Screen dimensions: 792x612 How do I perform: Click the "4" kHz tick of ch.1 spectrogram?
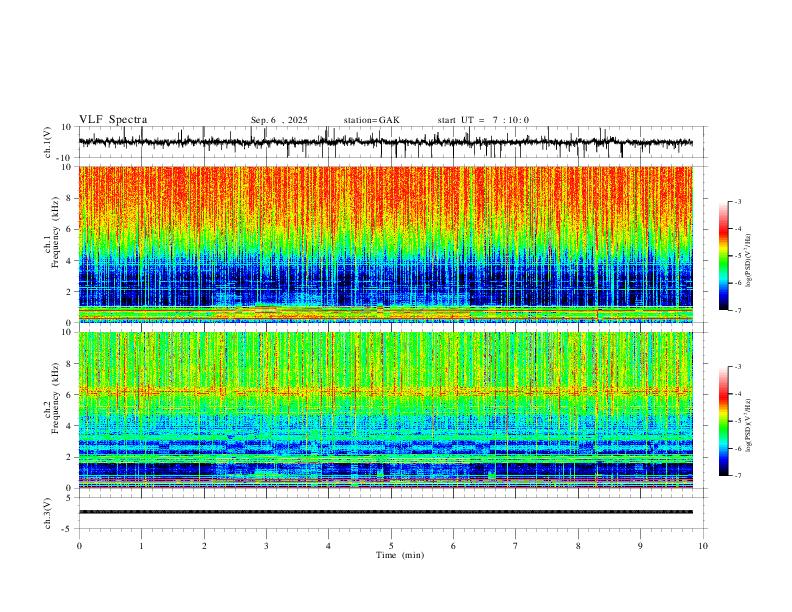[70, 261]
